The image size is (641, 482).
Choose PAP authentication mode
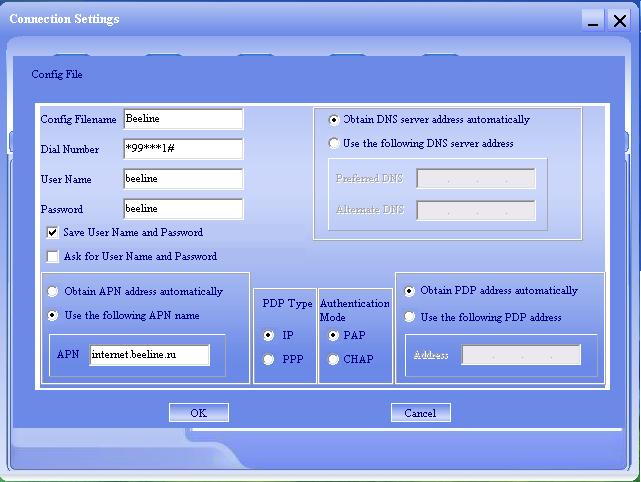(x=334, y=335)
